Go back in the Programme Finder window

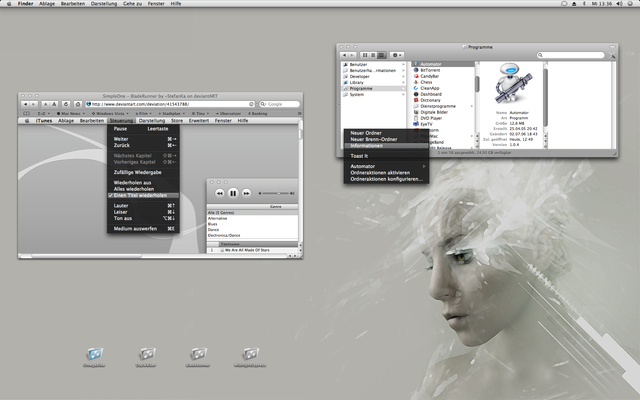click(344, 55)
